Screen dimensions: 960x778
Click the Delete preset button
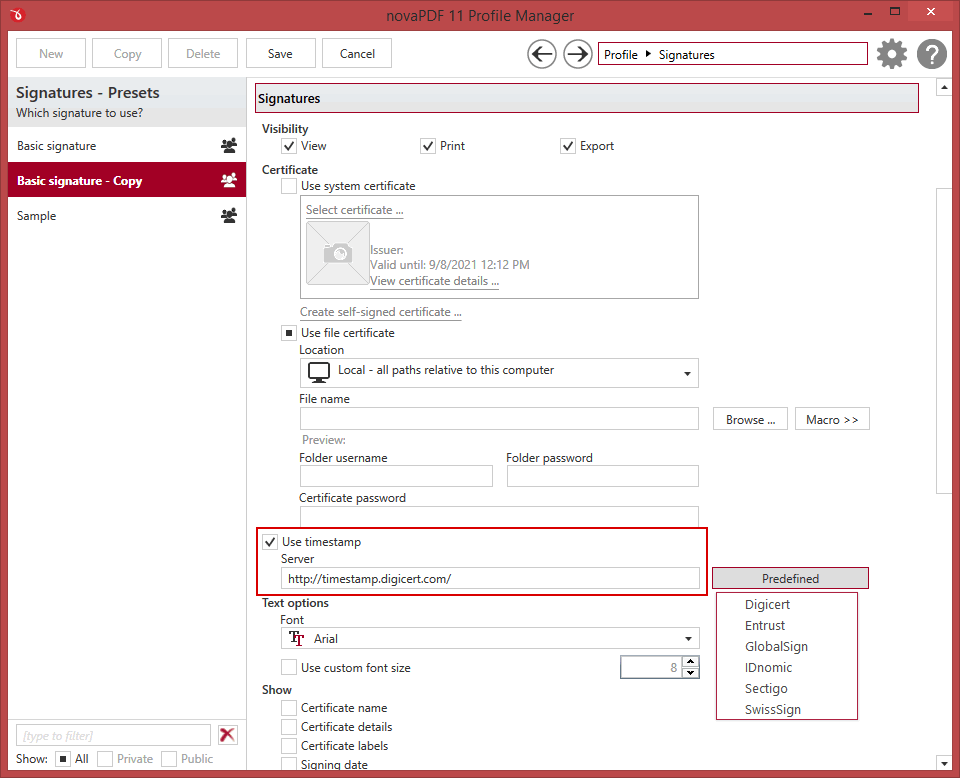point(203,53)
